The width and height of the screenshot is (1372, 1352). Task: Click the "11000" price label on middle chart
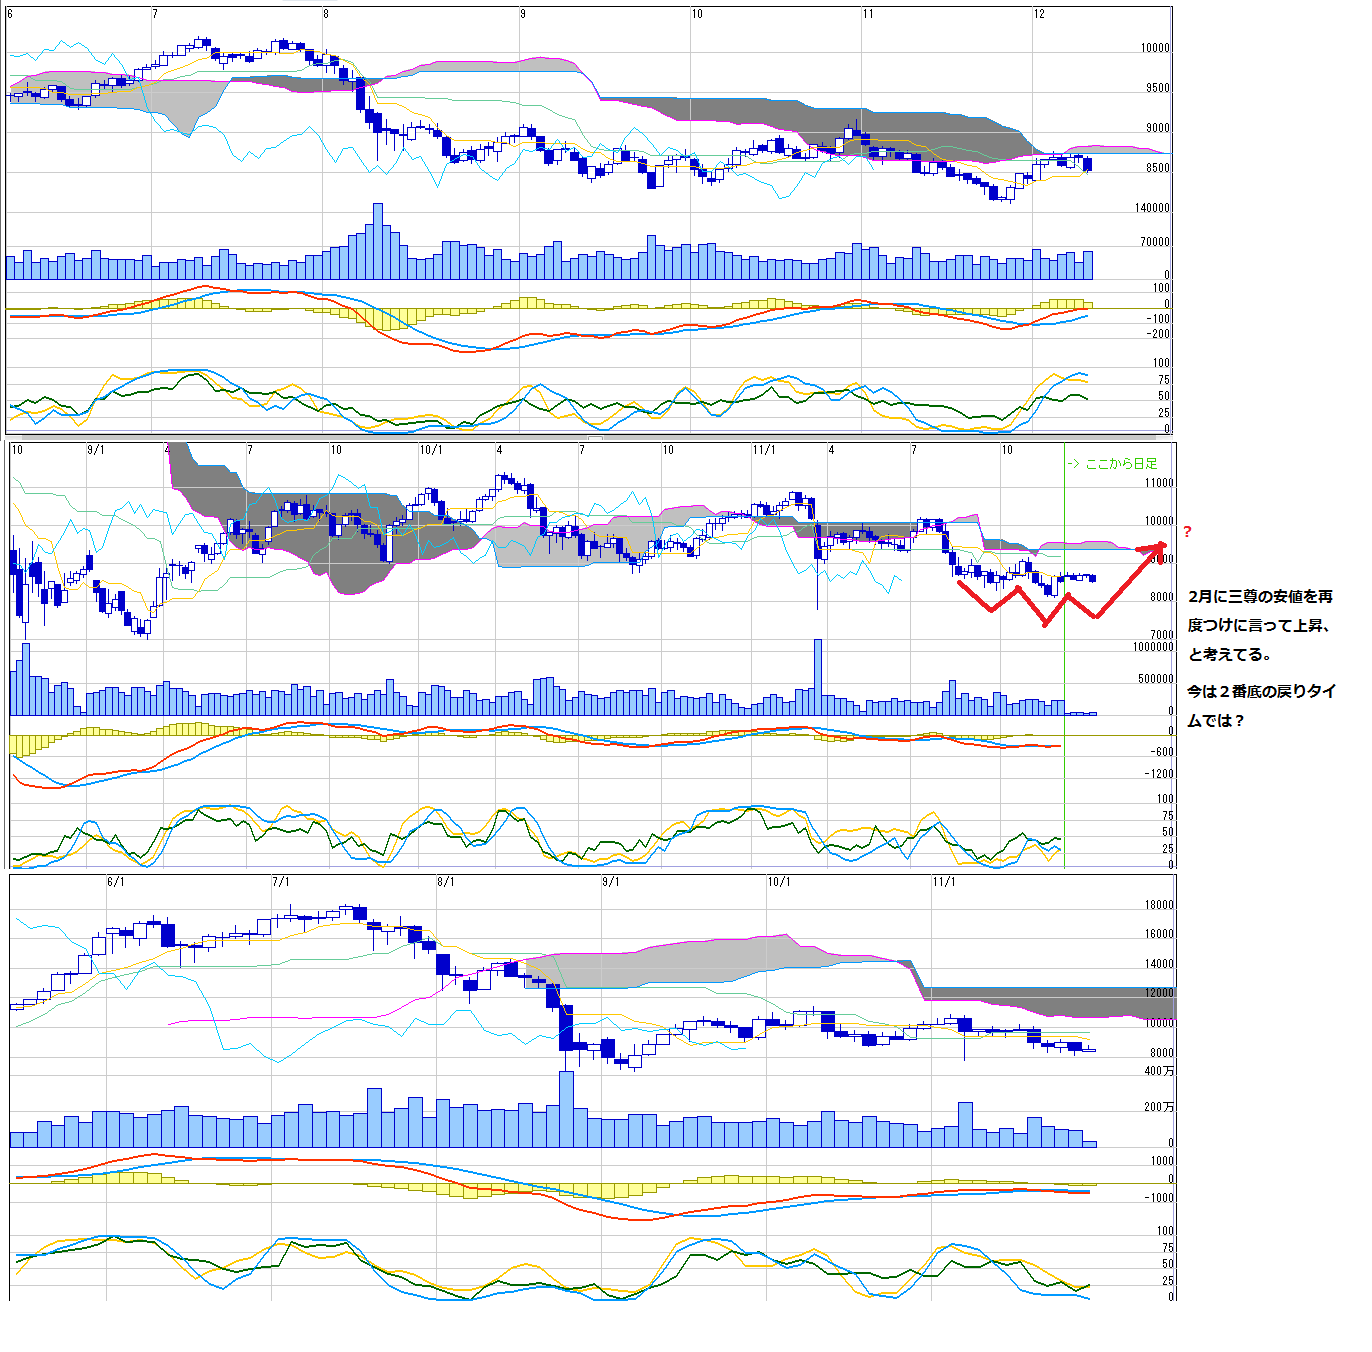click(x=1159, y=483)
